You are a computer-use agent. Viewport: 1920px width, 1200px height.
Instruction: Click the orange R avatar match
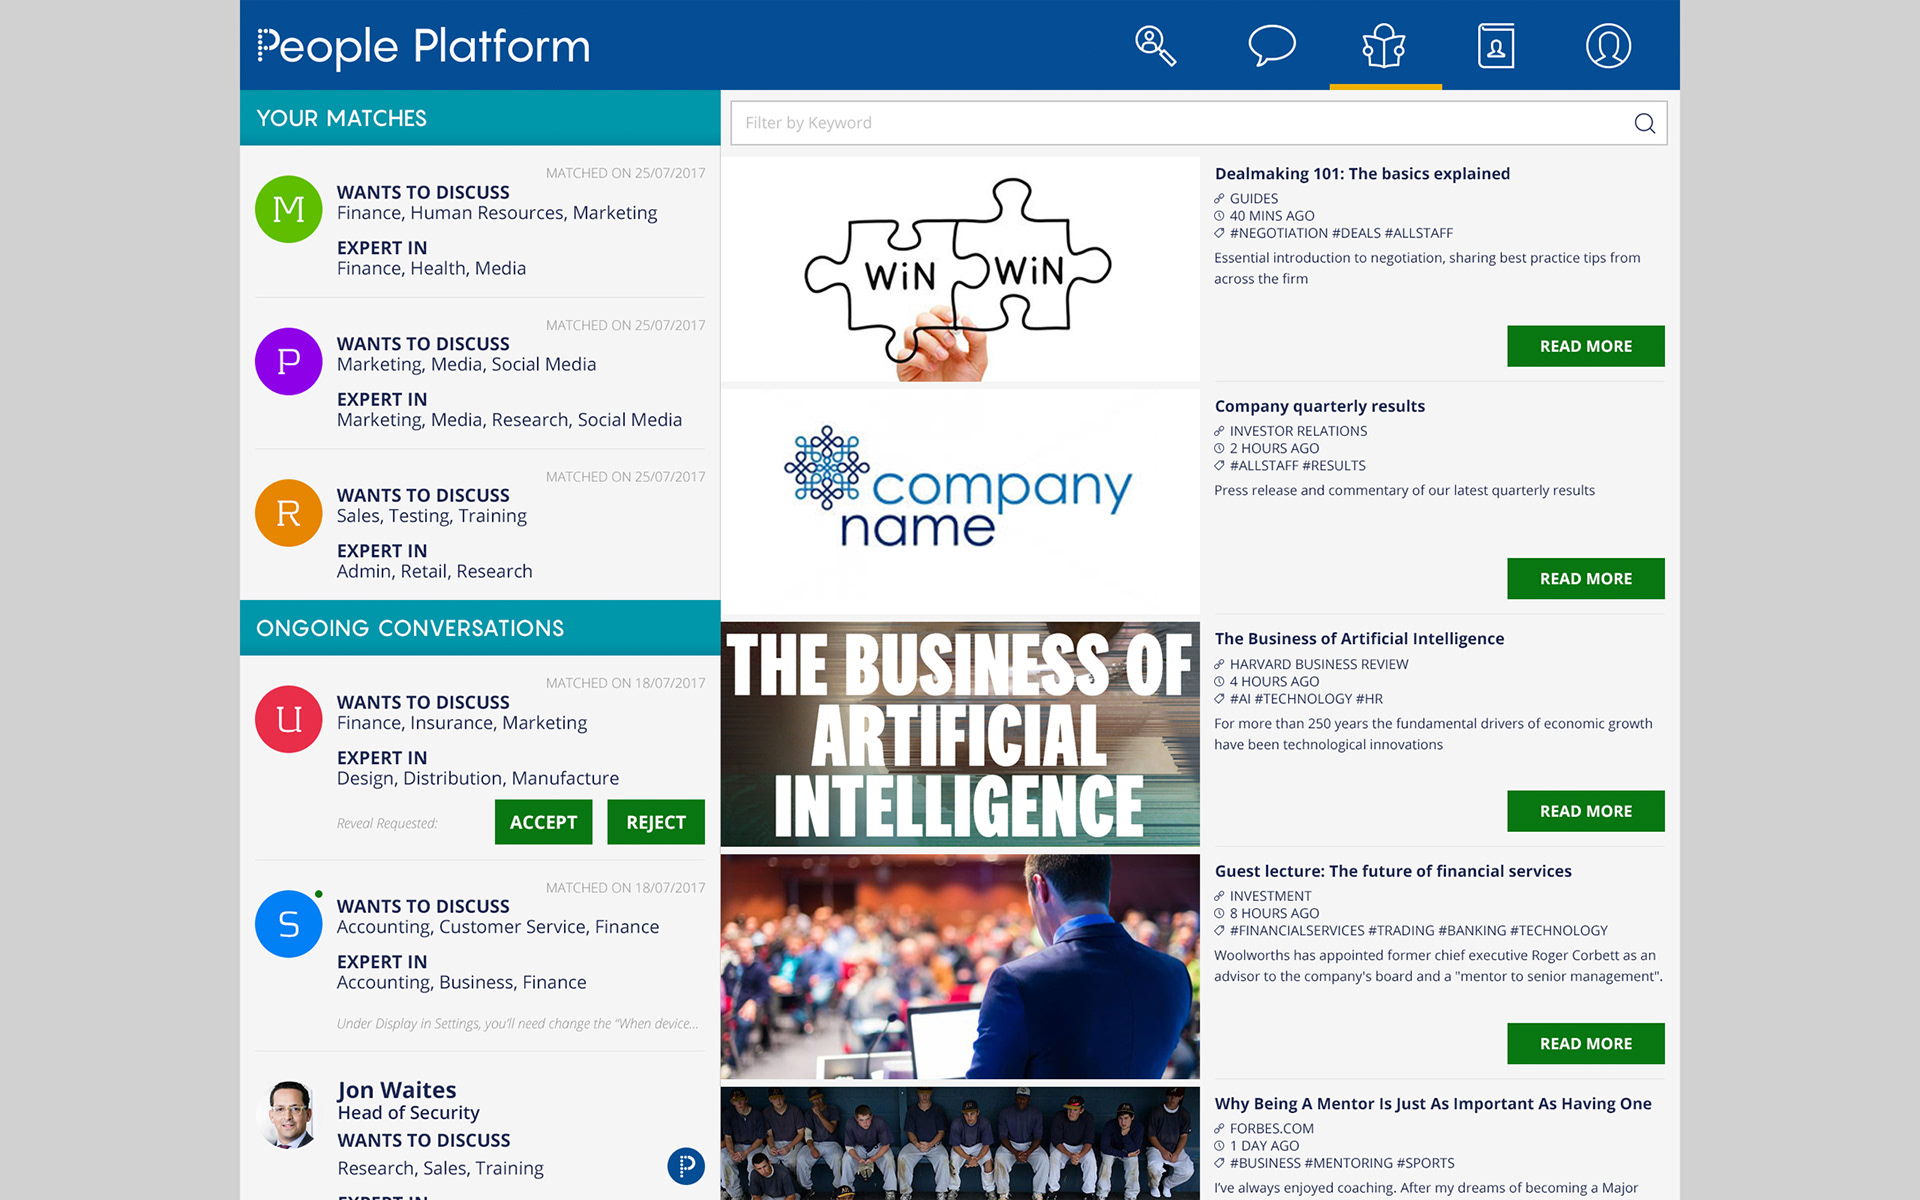click(288, 513)
